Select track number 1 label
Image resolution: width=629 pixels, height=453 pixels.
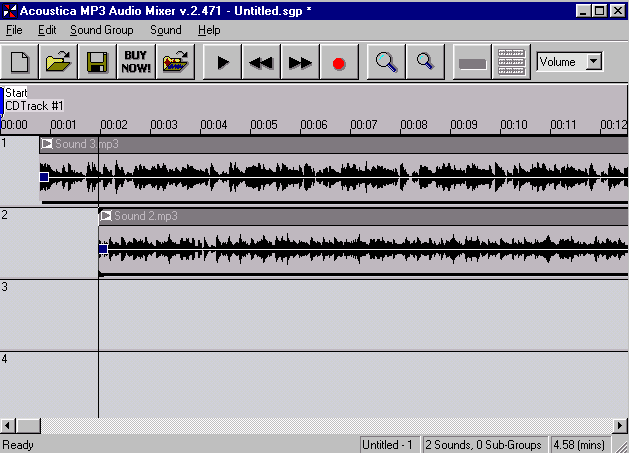coord(4,143)
